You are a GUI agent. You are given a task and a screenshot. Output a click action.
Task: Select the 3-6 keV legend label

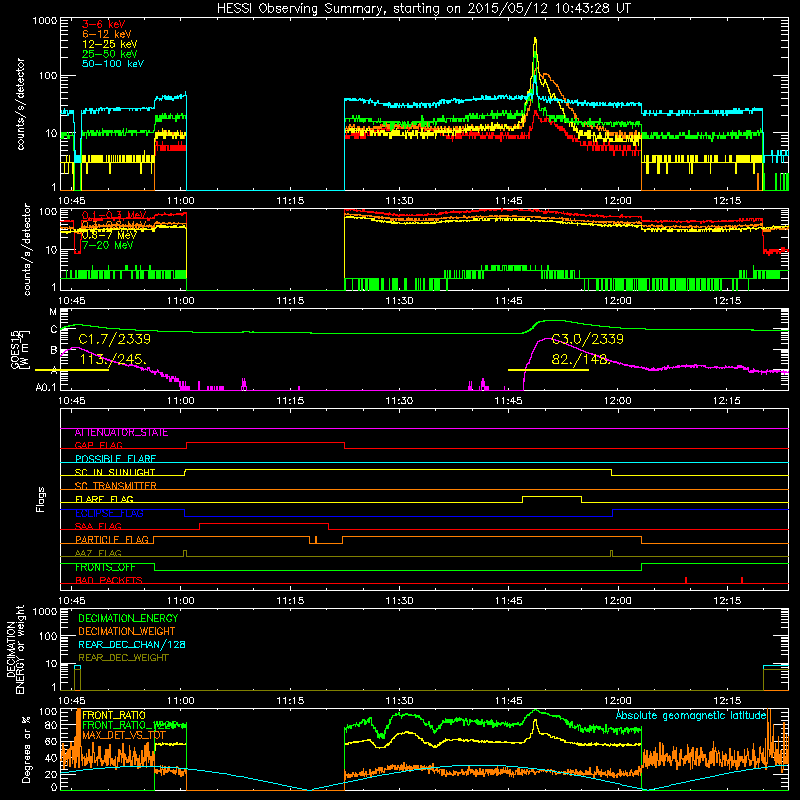104,24
